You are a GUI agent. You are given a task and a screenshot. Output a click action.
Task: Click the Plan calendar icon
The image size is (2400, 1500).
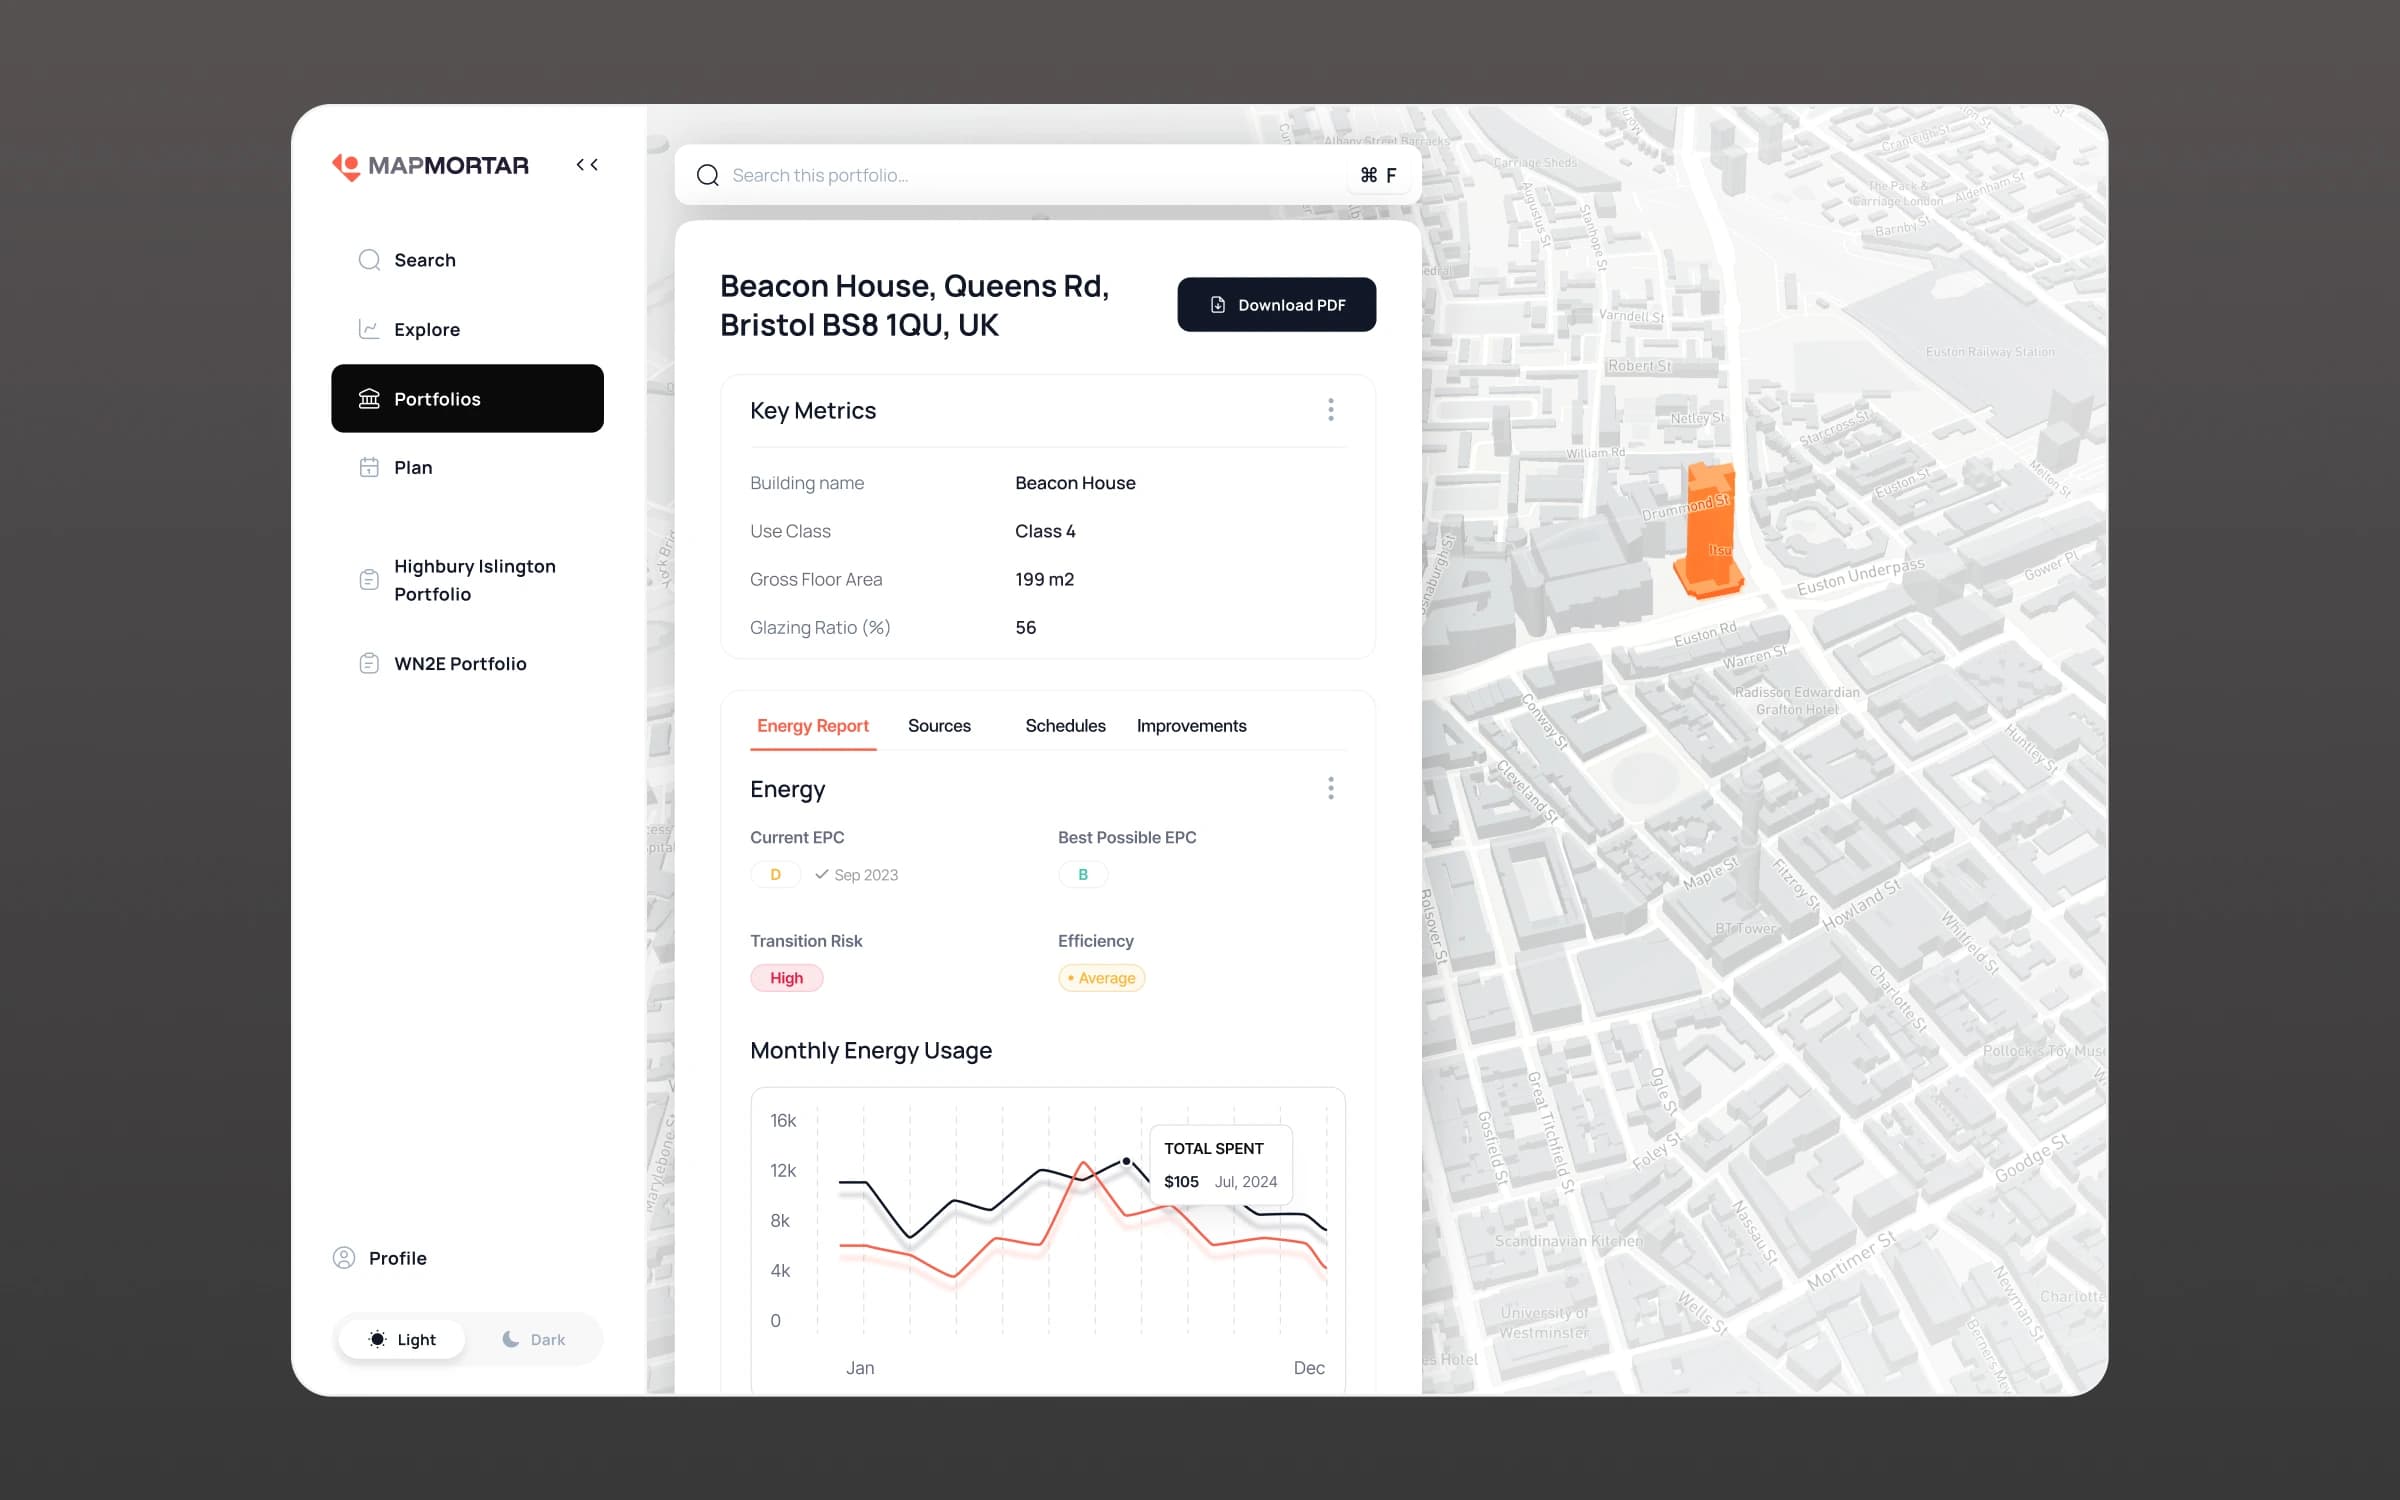coord(369,467)
